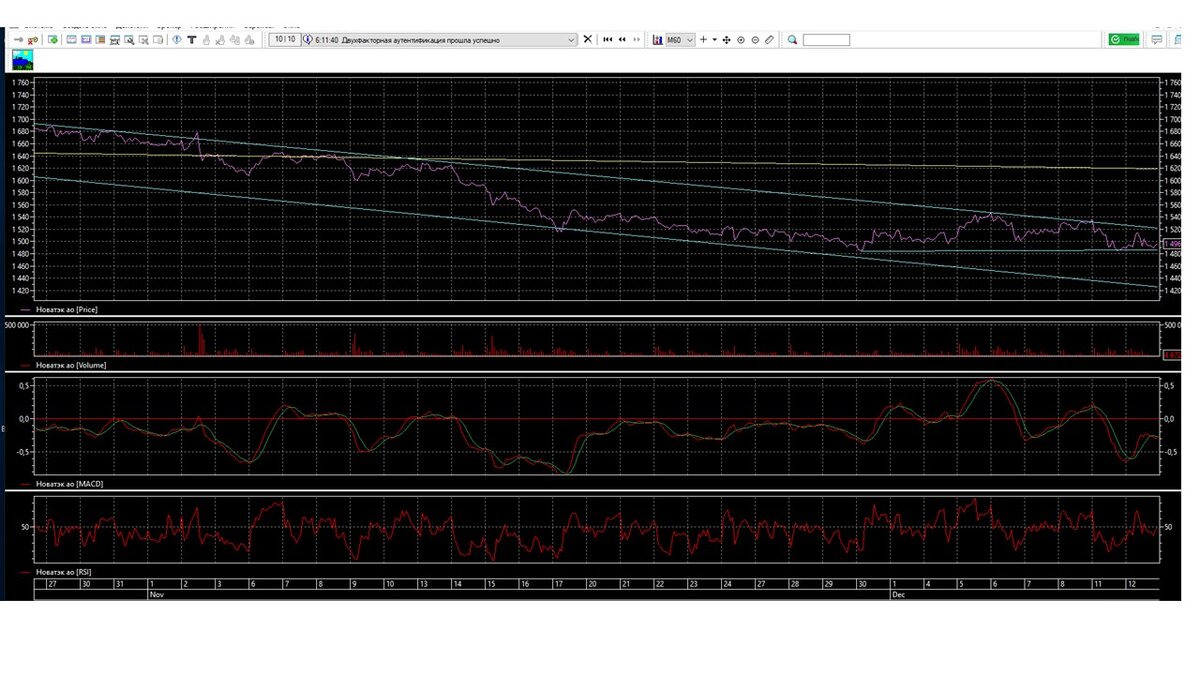Expand the small arrow beside the plus tool
Screen dimensions: 1200x675
click(x=715, y=40)
